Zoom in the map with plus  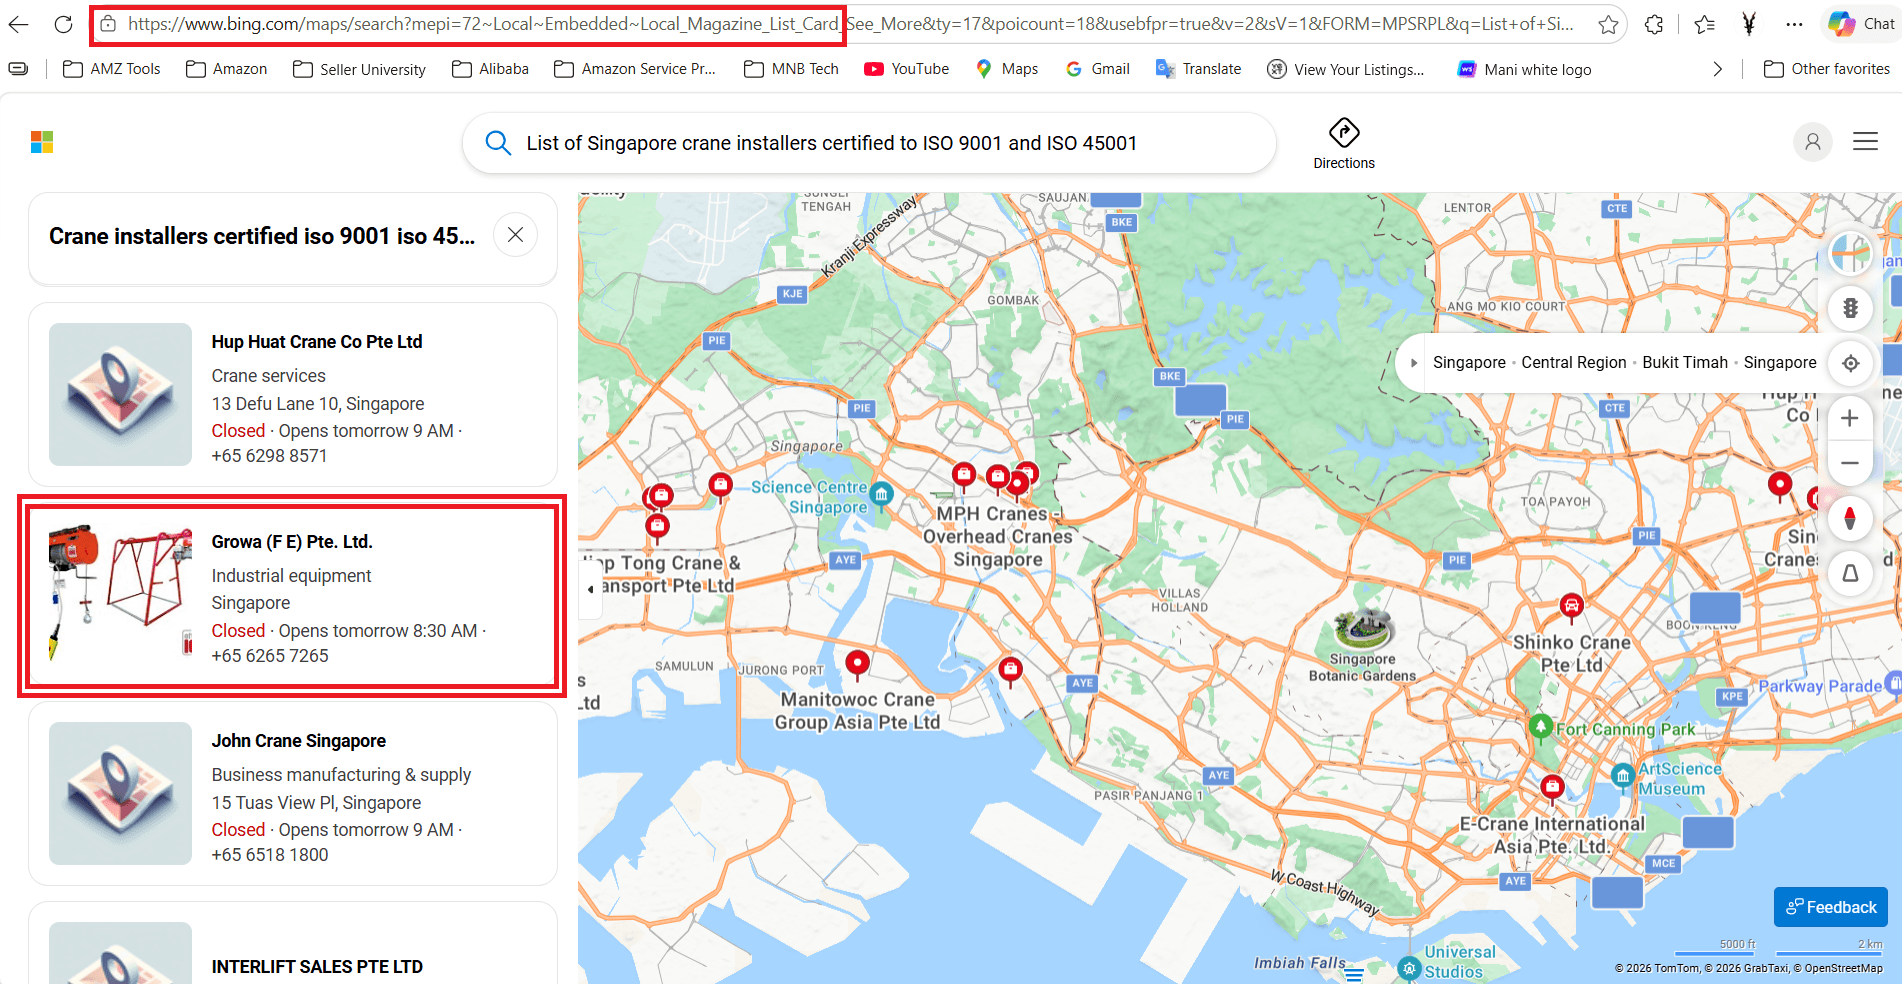pos(1850,418)
